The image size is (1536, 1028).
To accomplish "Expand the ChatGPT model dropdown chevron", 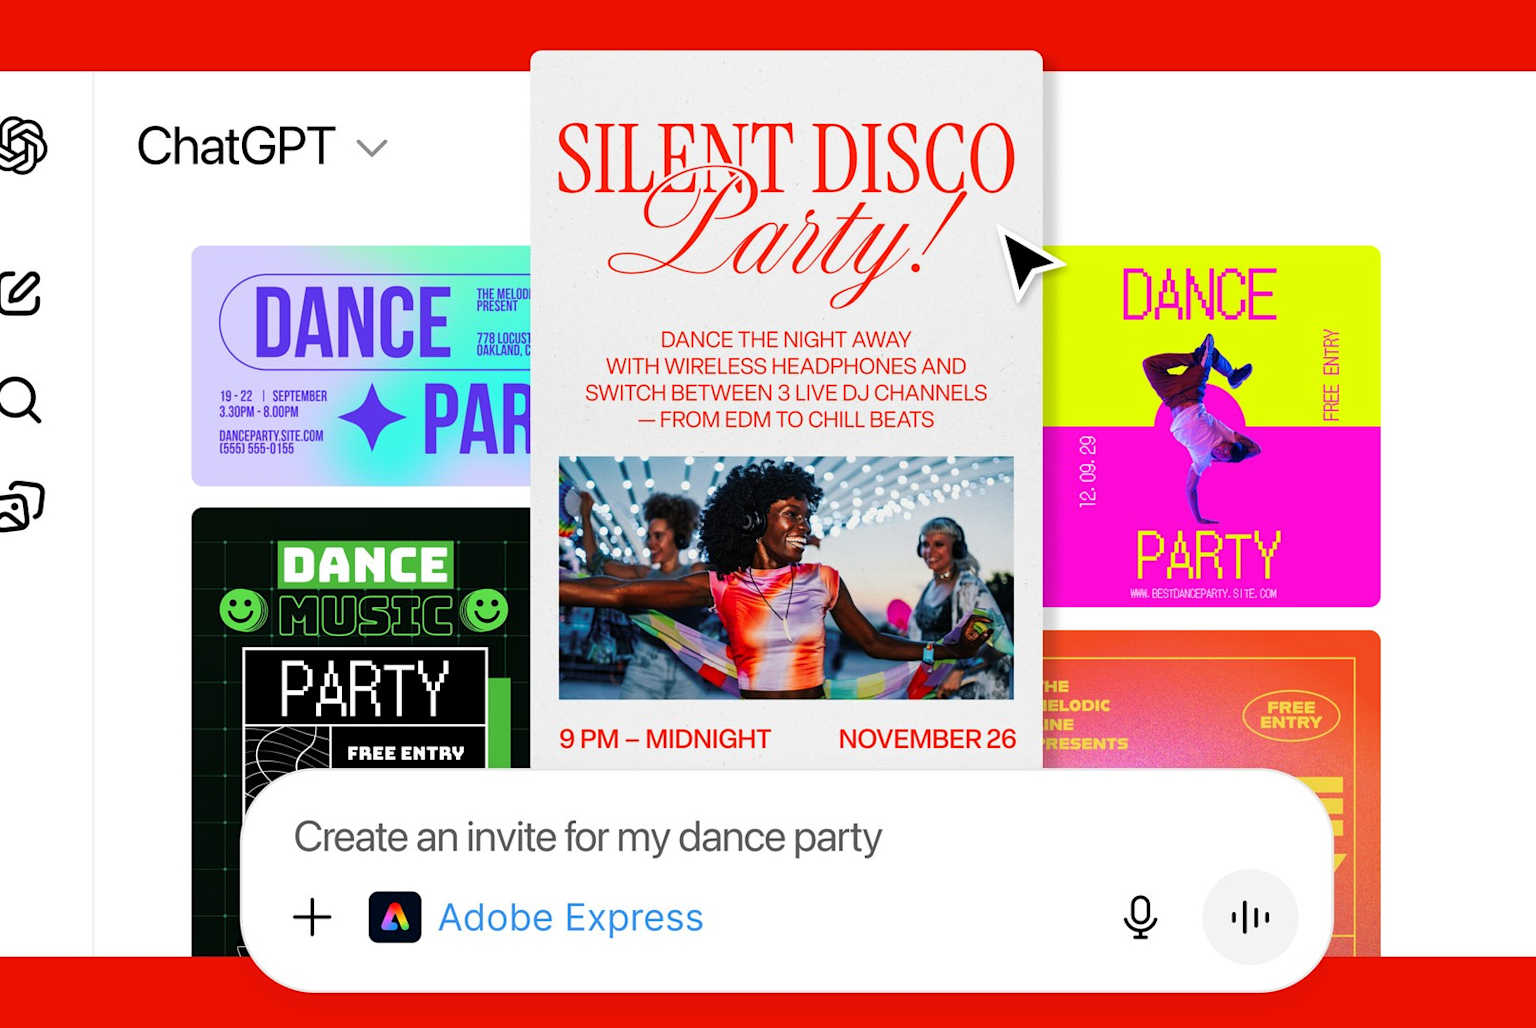I will (x=372, y=149).
